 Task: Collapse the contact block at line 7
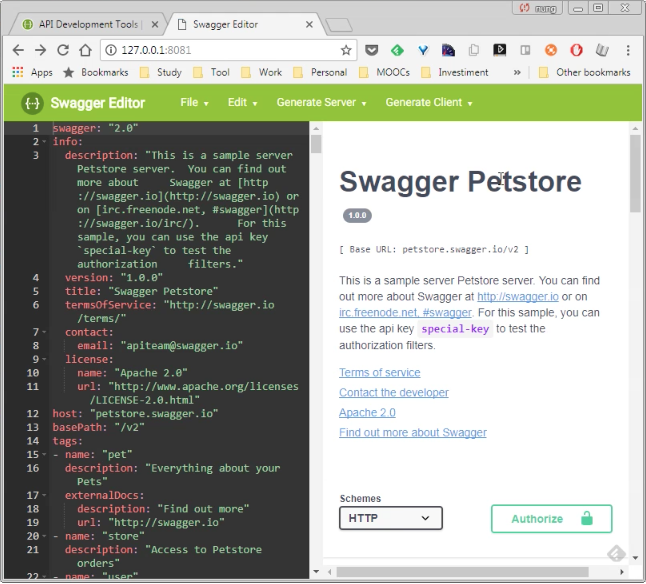point(44,332)
